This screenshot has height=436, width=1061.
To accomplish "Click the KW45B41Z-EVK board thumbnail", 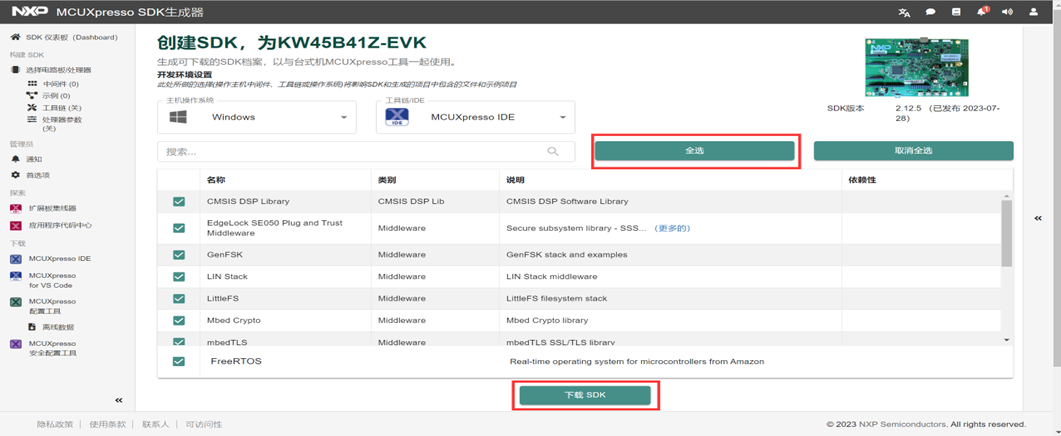I will (x=917, y=67).
